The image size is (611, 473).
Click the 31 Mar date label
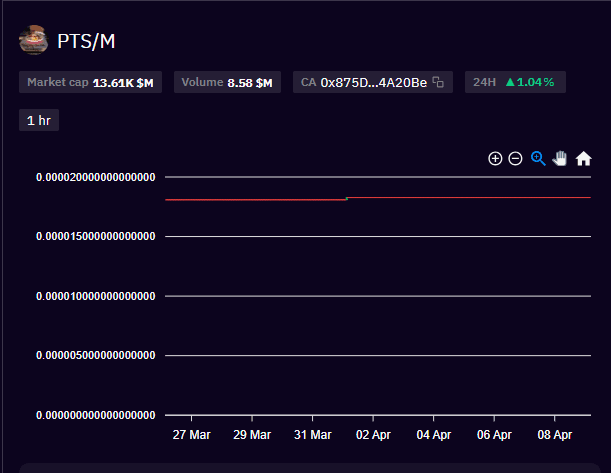click(312, 435)
